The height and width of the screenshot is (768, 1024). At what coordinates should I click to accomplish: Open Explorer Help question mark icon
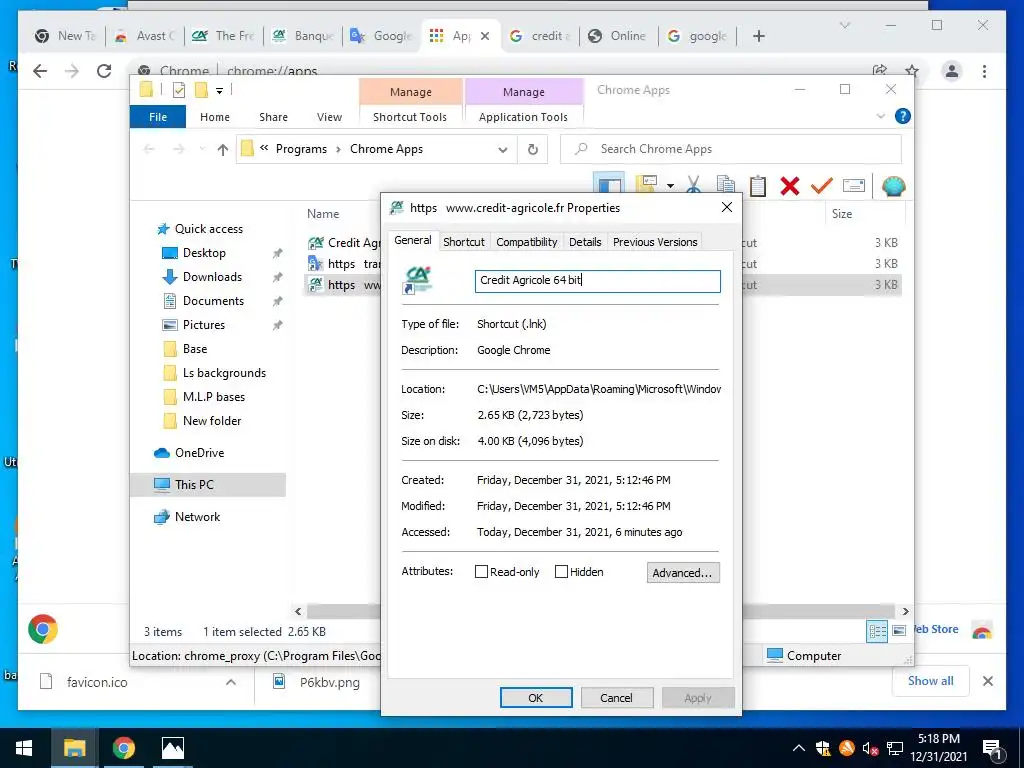tap(903, 116)
